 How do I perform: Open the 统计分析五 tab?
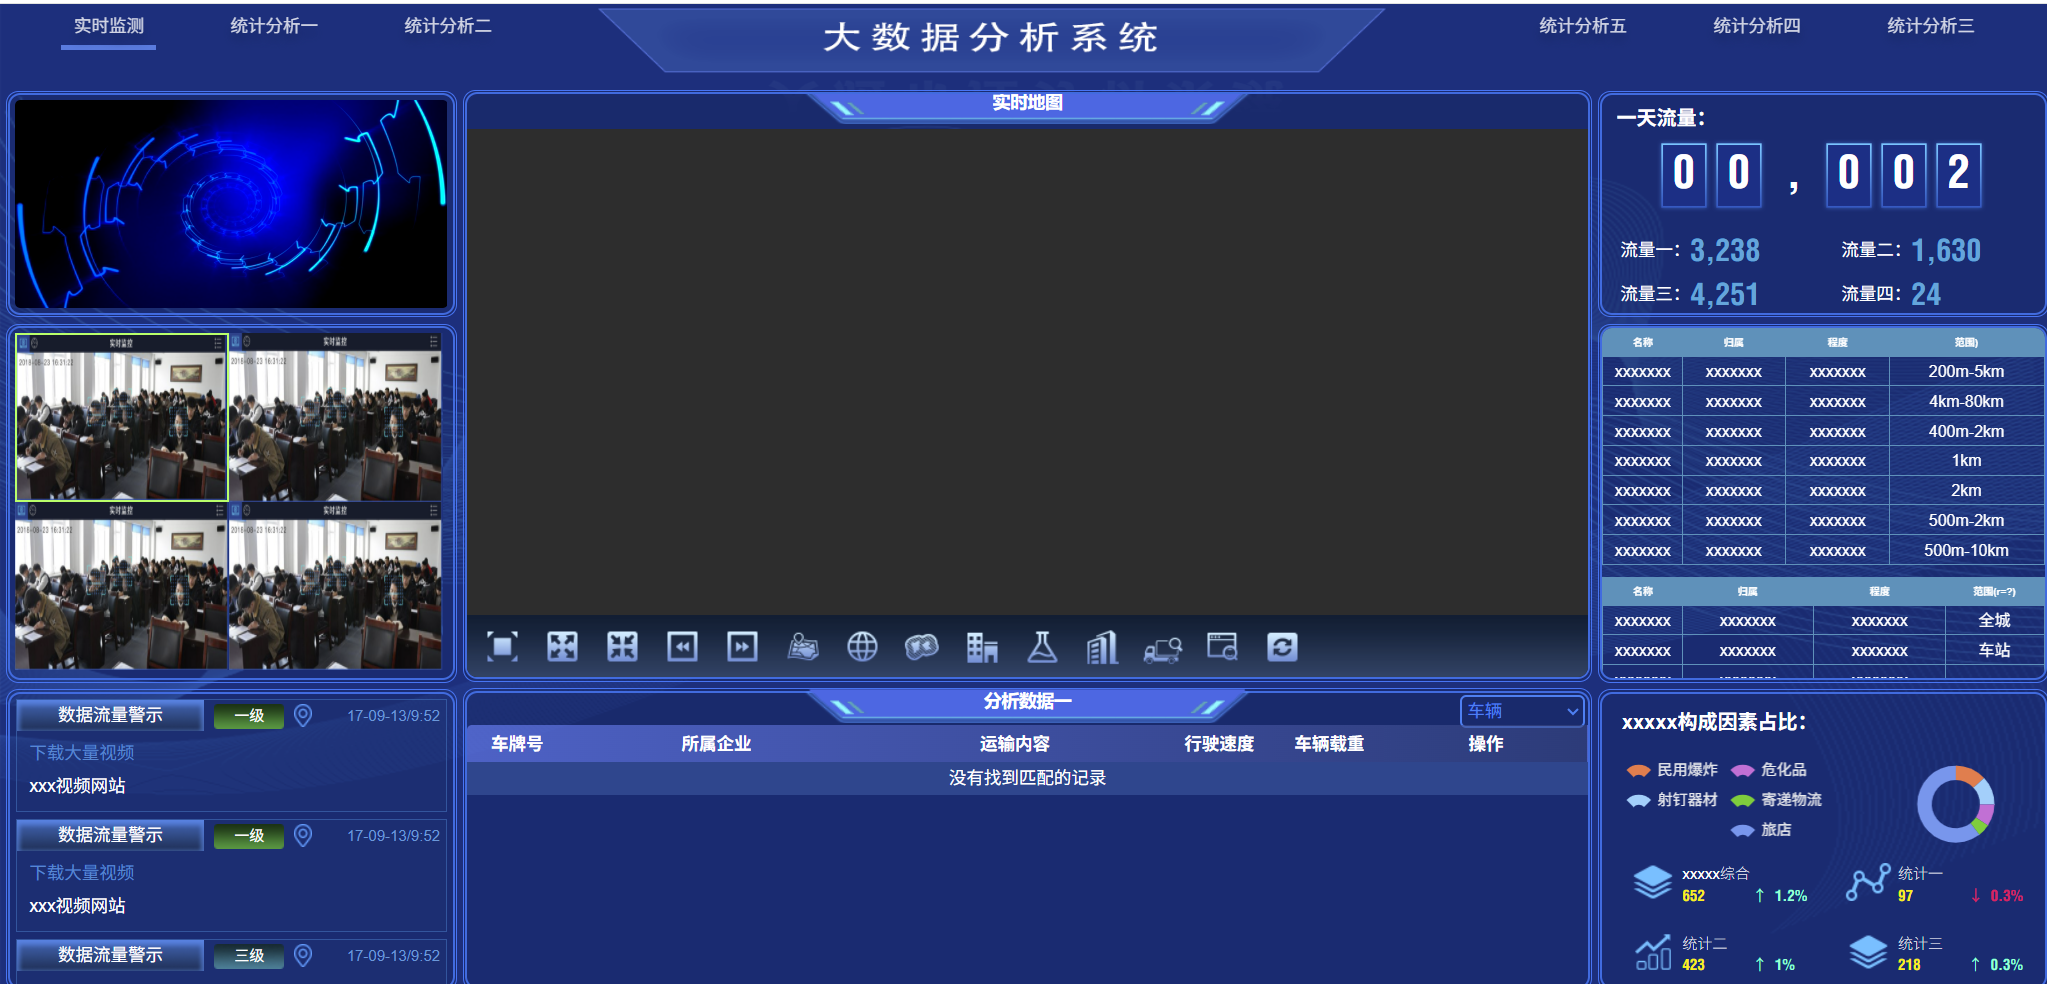click(1582, 26)
